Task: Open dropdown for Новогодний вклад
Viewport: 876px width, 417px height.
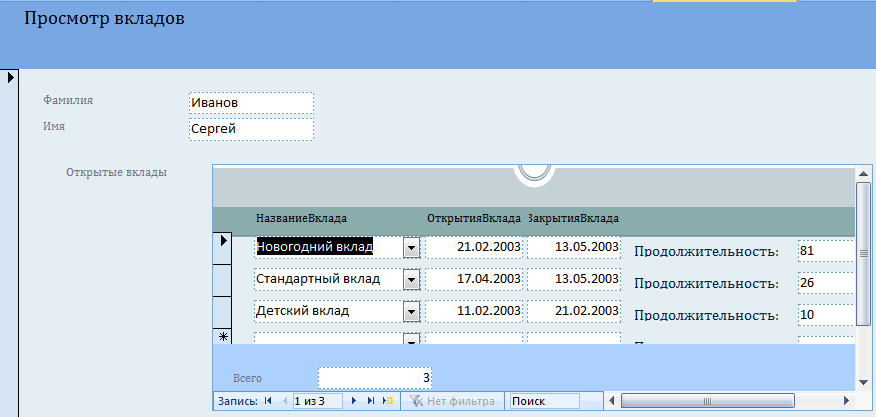Action: click(411, 247)
